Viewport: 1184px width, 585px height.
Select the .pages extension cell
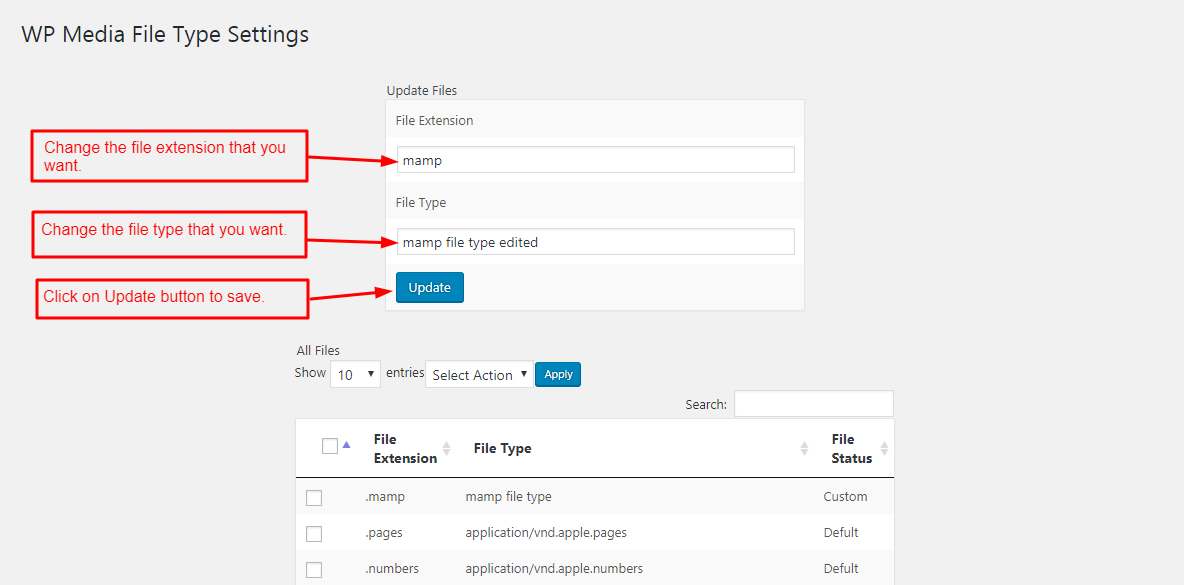(384, 532)
